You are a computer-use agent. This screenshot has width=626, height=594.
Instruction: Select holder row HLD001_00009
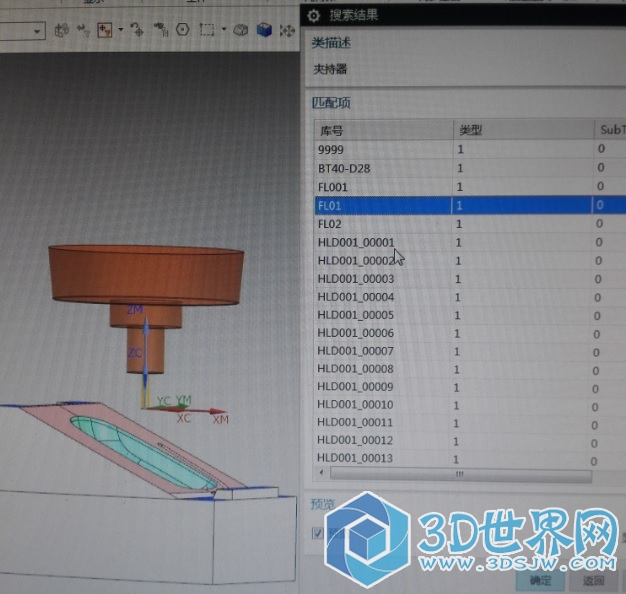point(470,387)
